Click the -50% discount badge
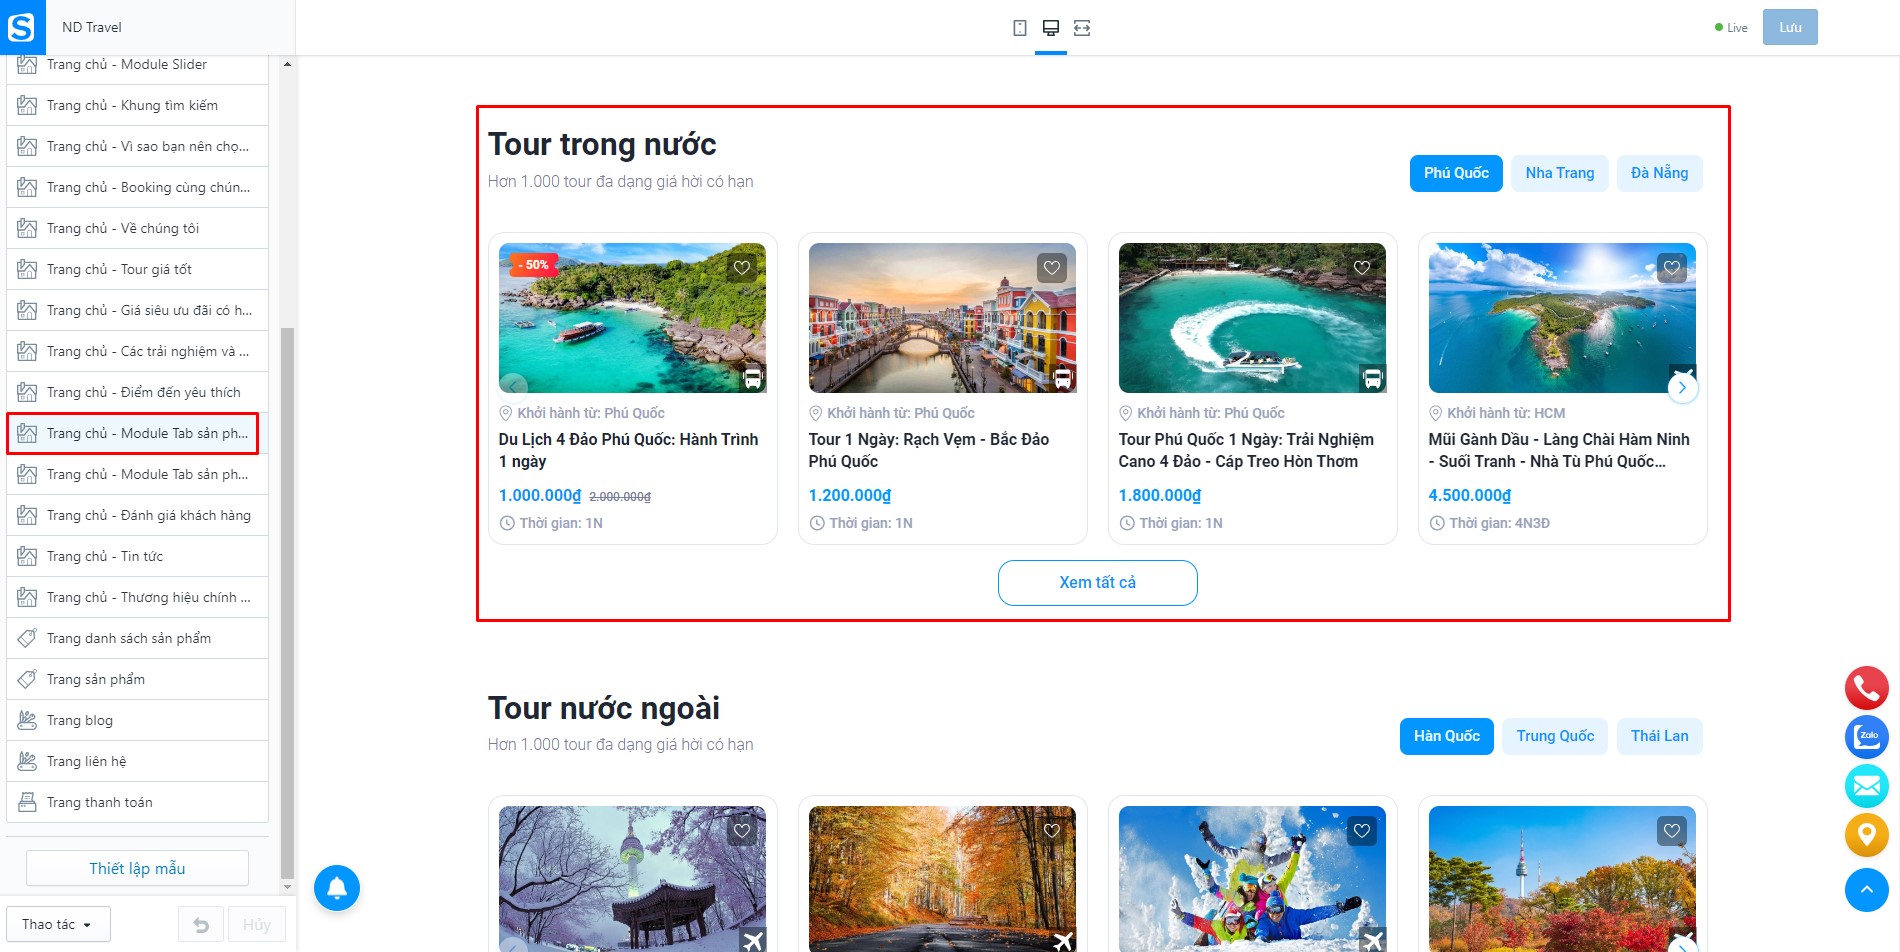Image resolution: width=1900 pixels, height=952 pixels. click(x=534, y=265)
